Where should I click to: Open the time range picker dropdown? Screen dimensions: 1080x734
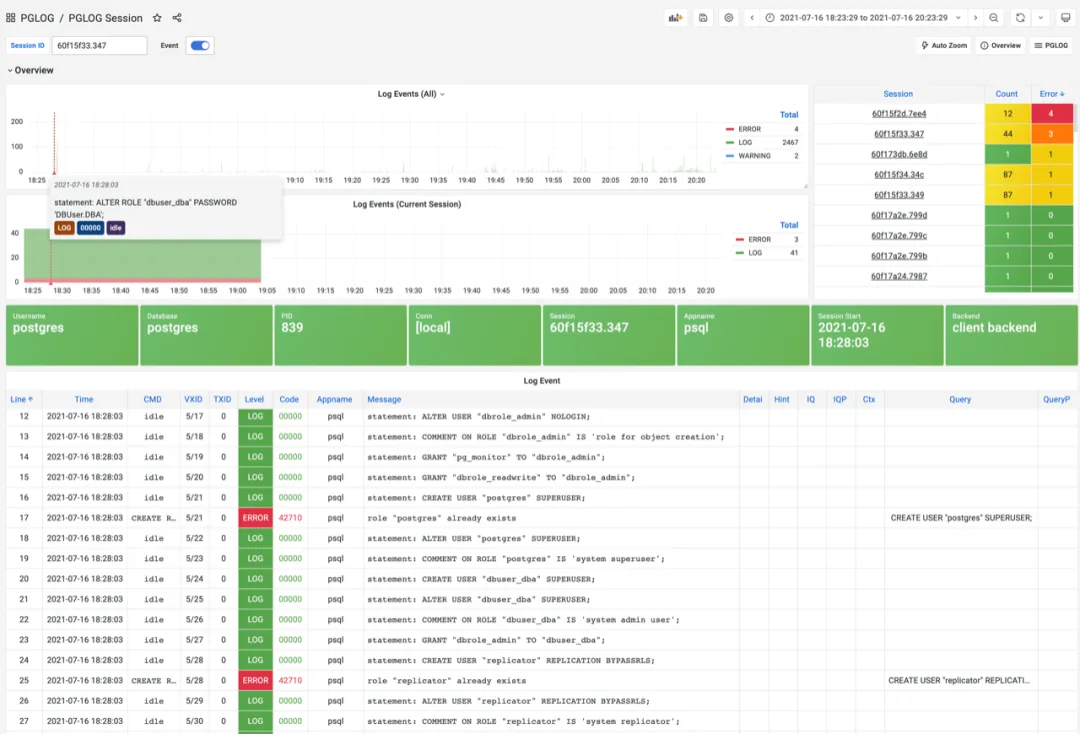coord(863,18)
